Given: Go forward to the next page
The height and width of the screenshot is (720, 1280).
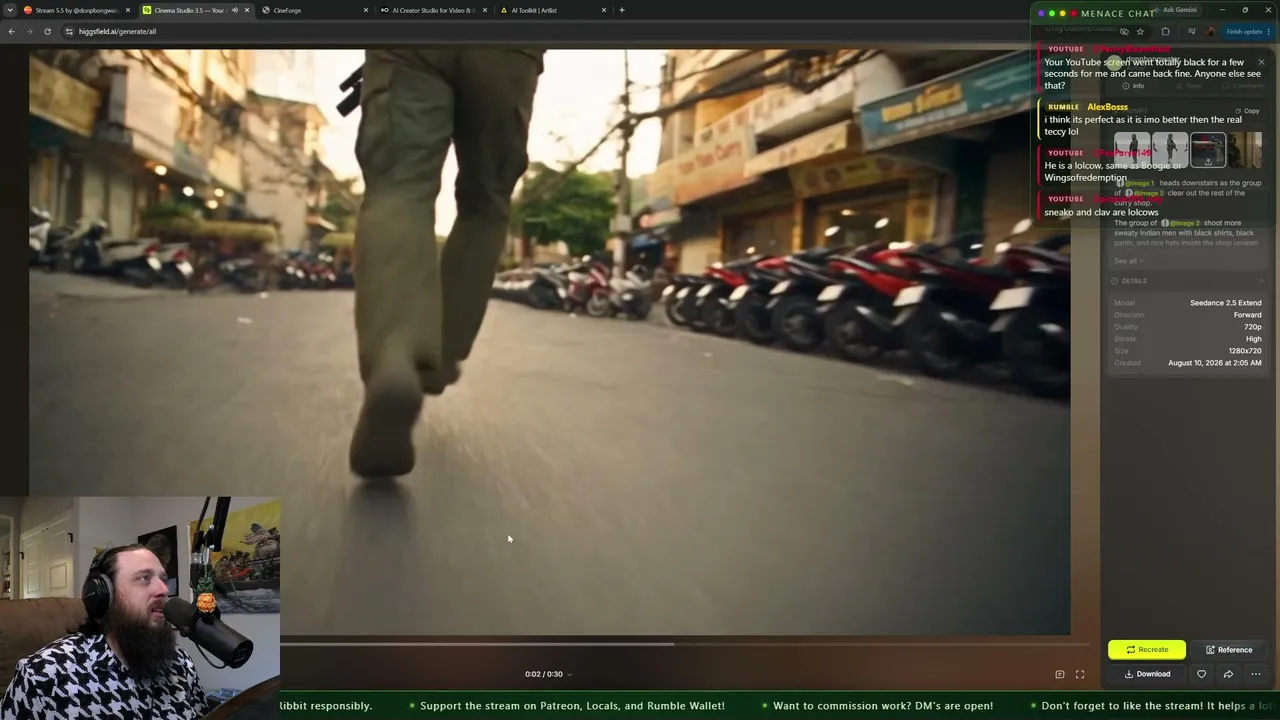Looking at the screenshot, I should [29, 31].
